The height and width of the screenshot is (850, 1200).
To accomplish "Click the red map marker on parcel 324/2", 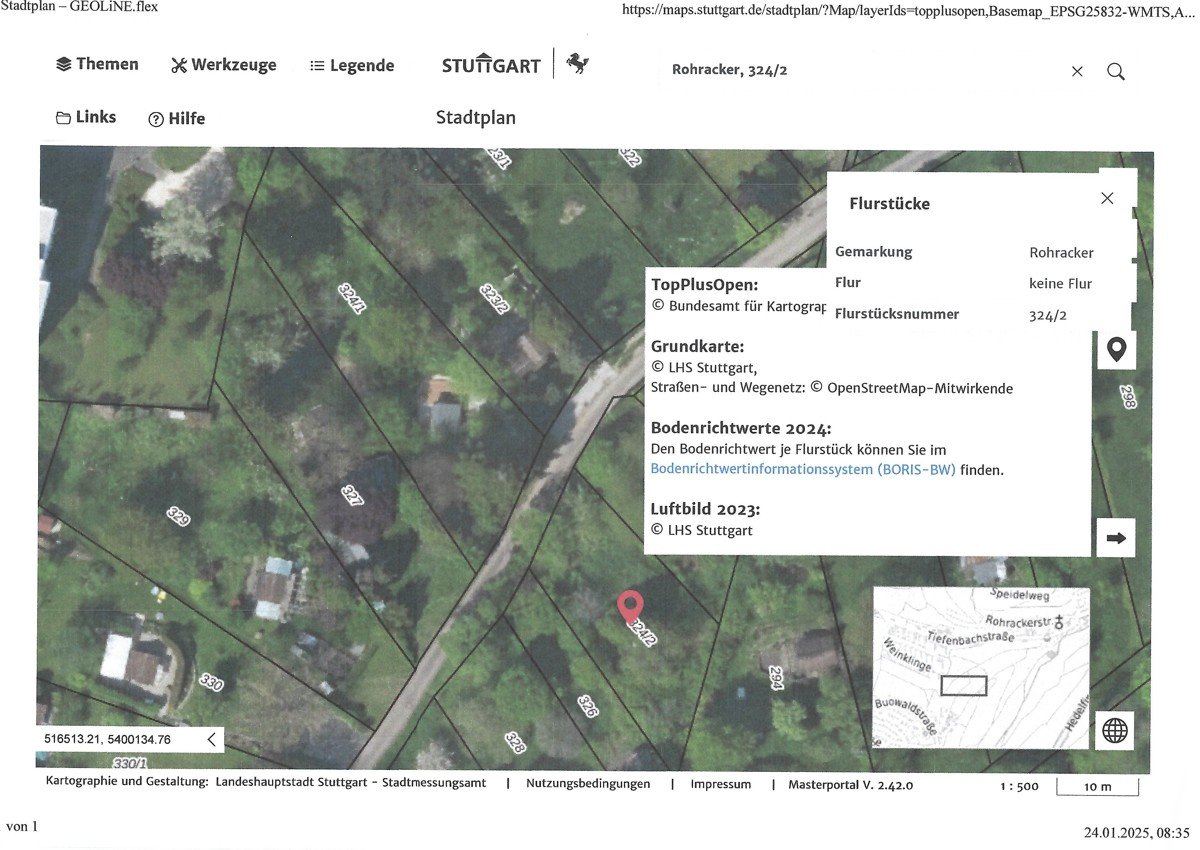I will coord(630,607).
